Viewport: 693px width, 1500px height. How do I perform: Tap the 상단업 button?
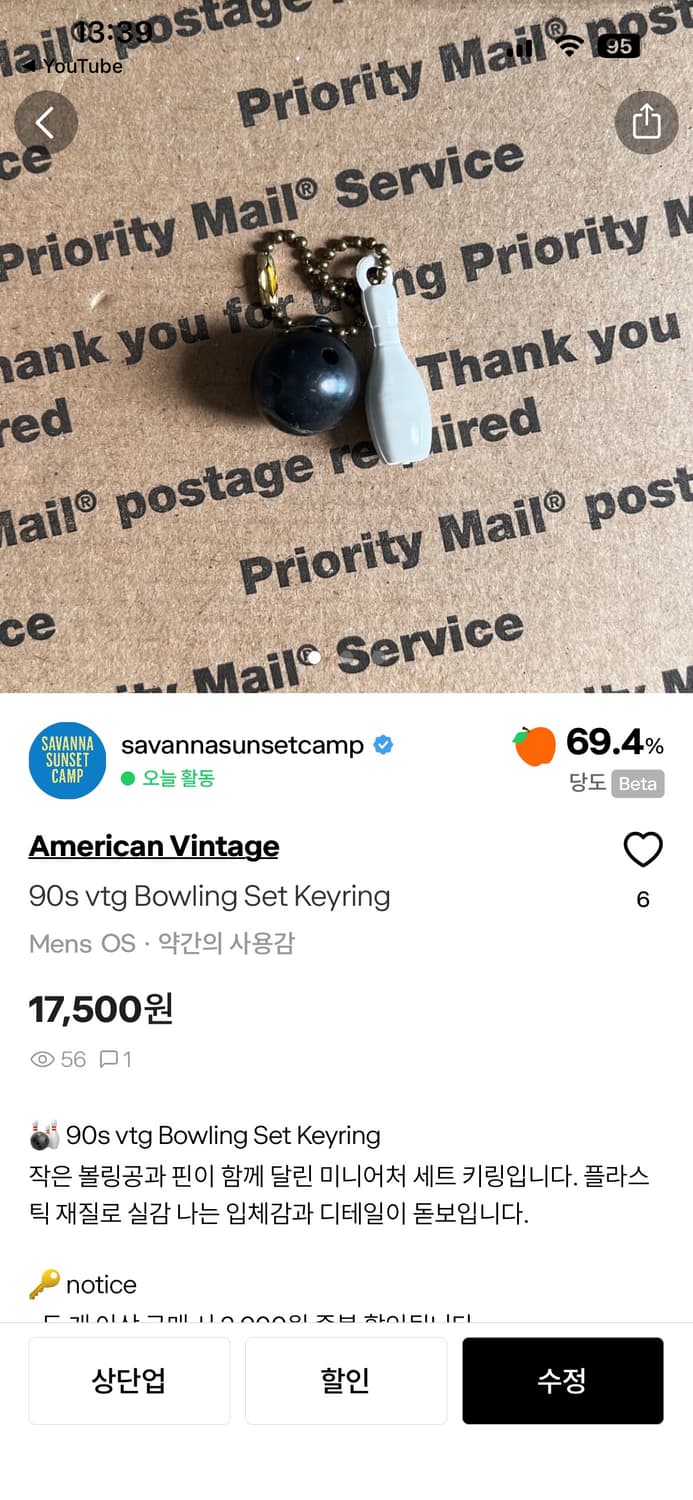coord(129,1381)
